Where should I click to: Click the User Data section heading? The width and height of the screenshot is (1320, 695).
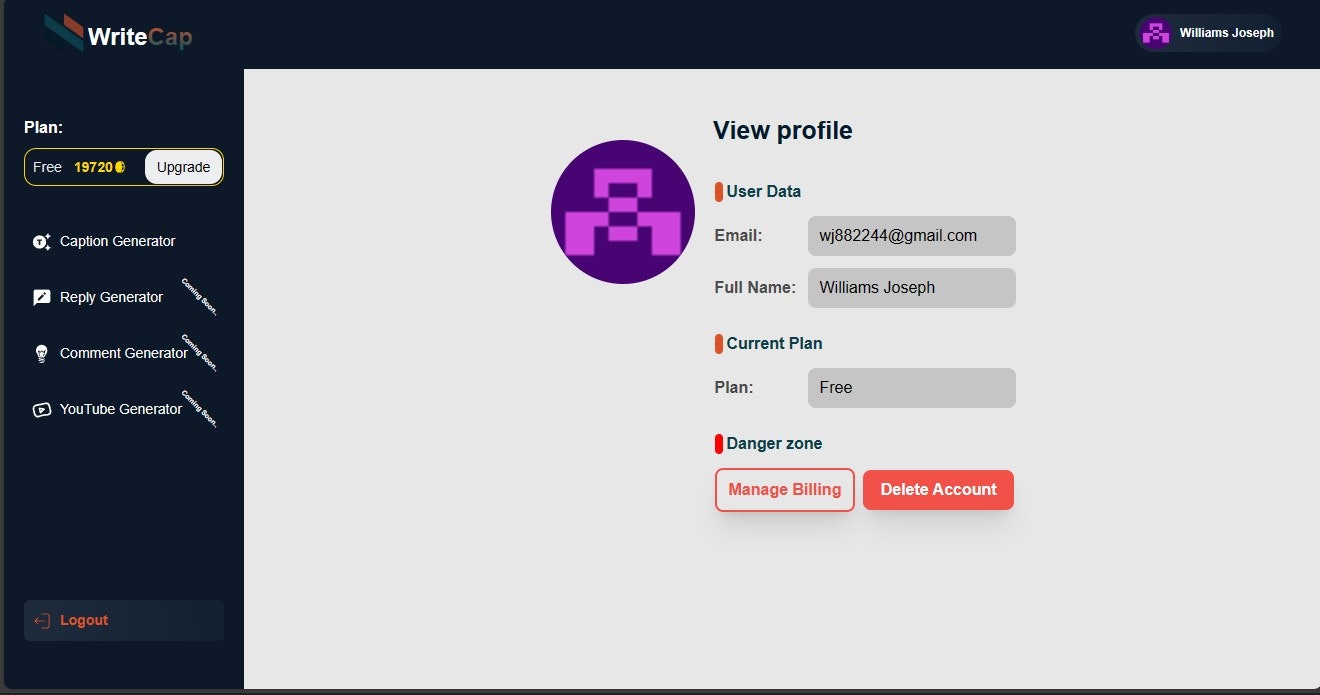click(x=763, y=191)
